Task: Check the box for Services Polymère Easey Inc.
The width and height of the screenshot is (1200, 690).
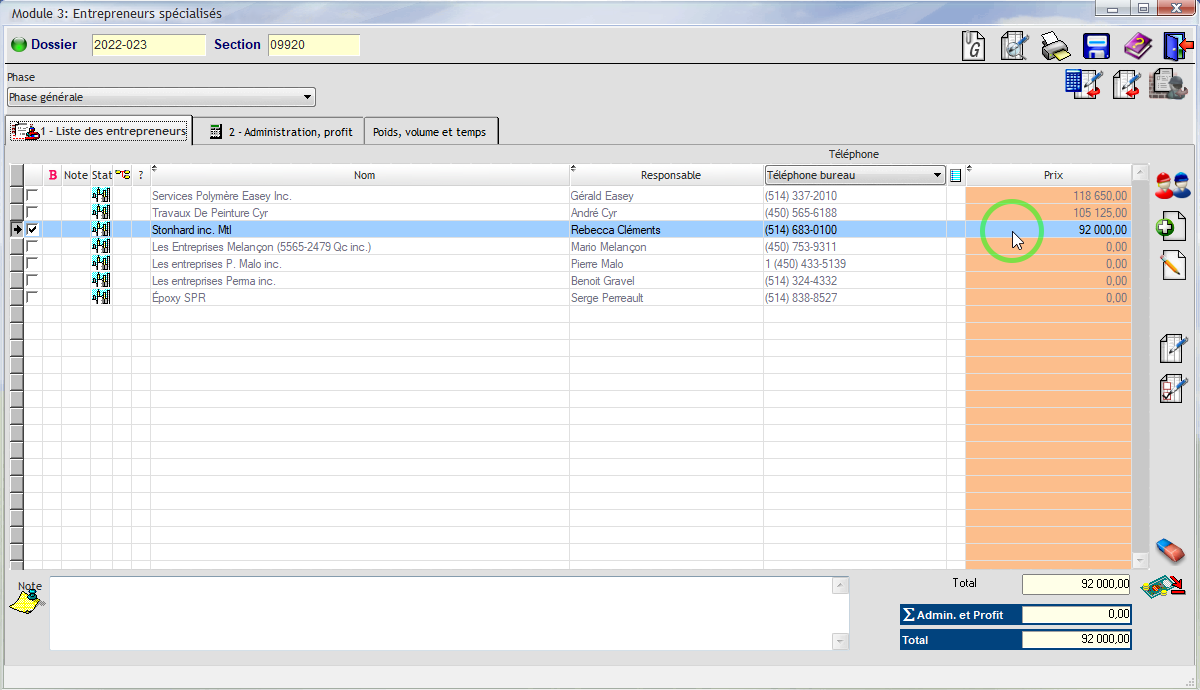Action: 33,196
